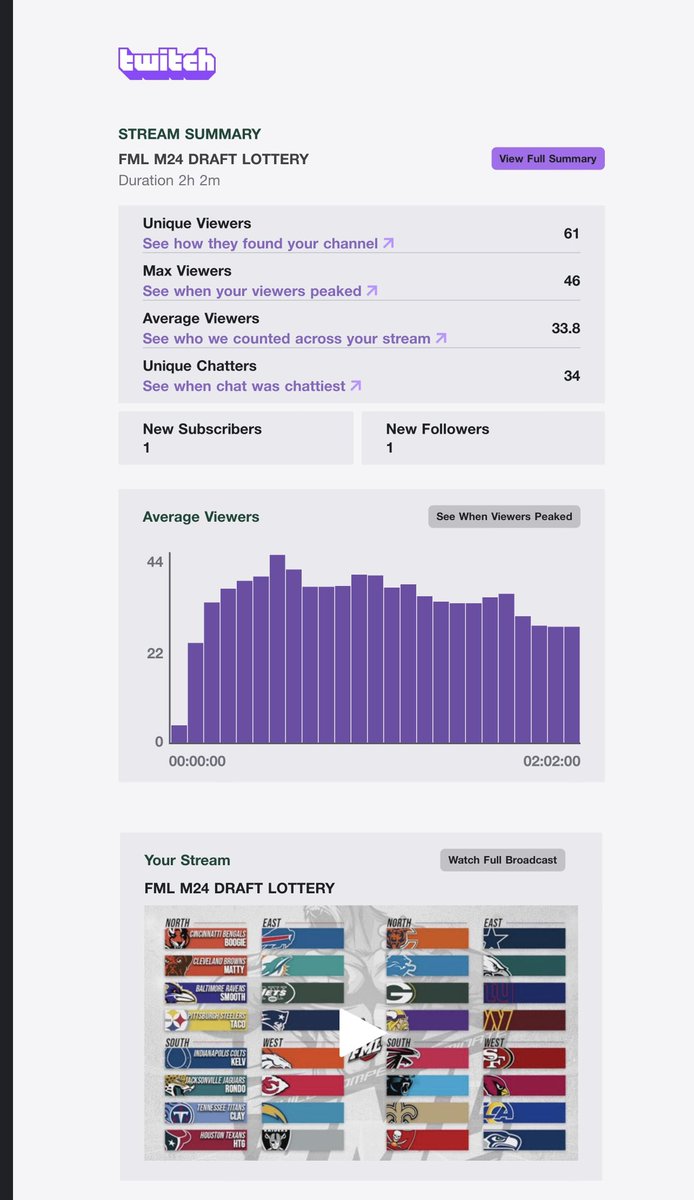This screenshot has width=694, height=1200.
Task: Click the chart axis label 44
Action: coord(154,562)
